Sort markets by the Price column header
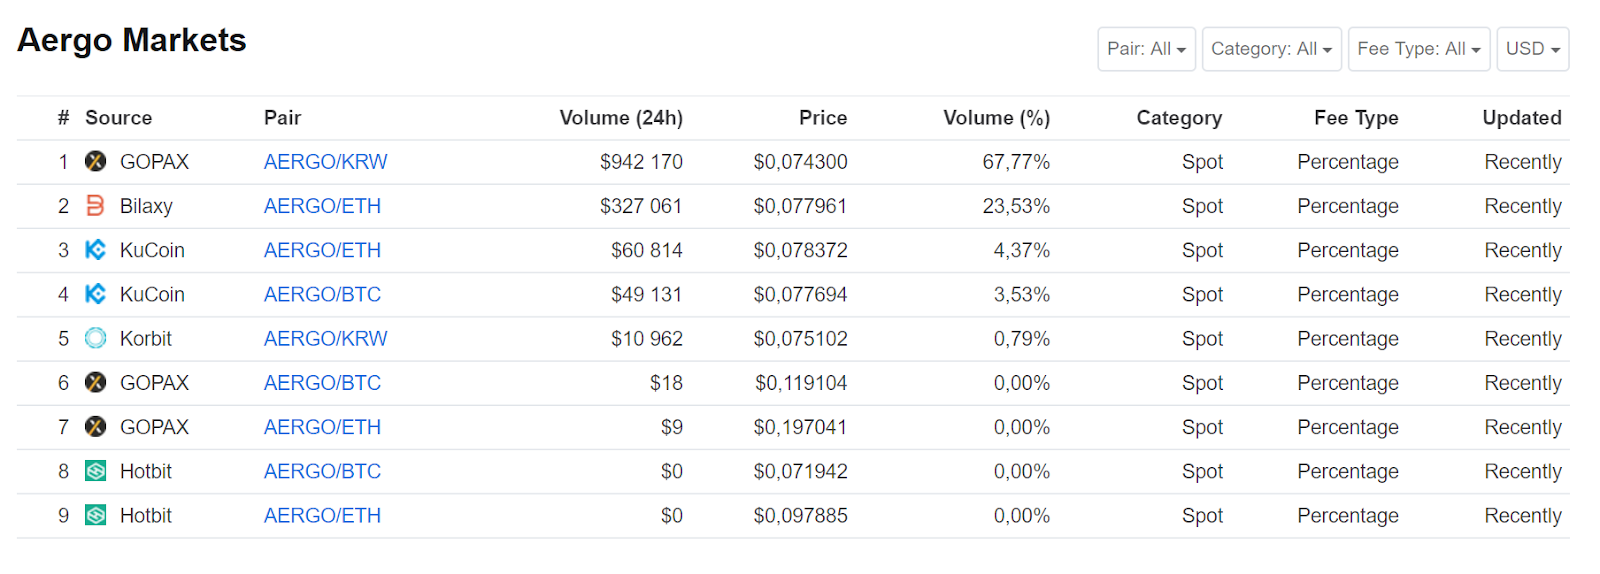Image resolution: width=1600 pixels, height=574 pixels. click(822, 118)
